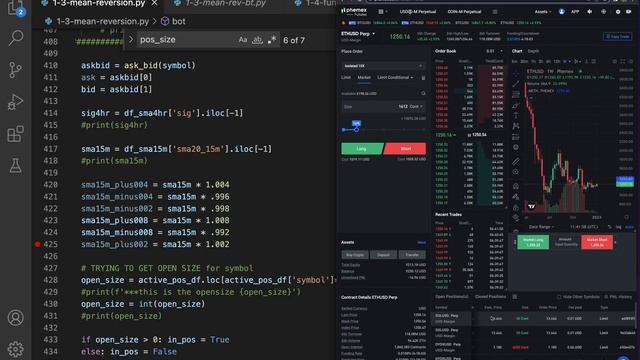
Task: Click the 1-3-mean-reversion.py breadcrumb item
Action: pos(97,21)
